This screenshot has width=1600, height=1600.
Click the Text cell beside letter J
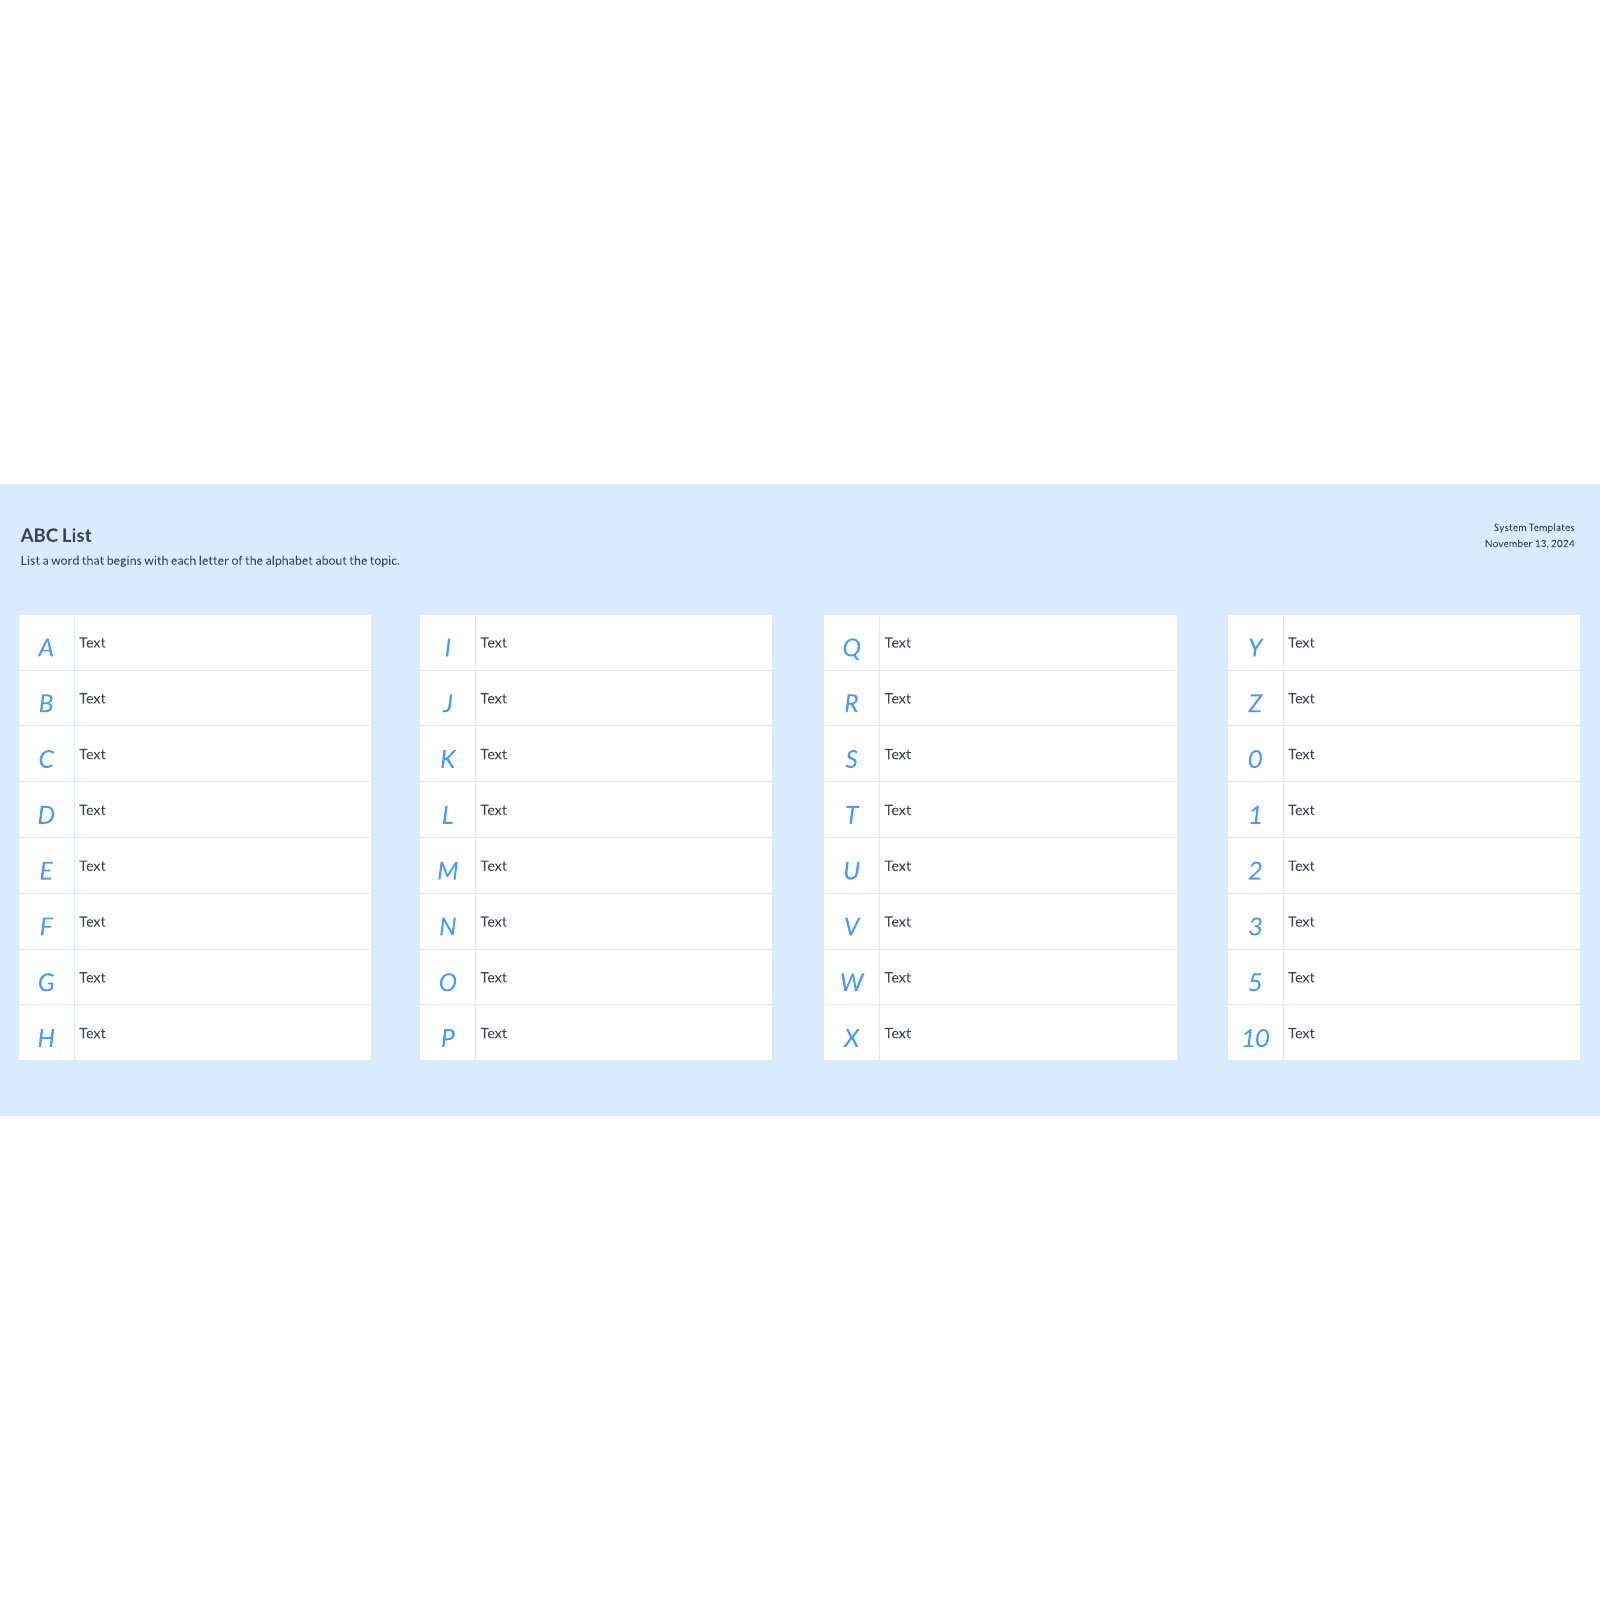[624, 698]
